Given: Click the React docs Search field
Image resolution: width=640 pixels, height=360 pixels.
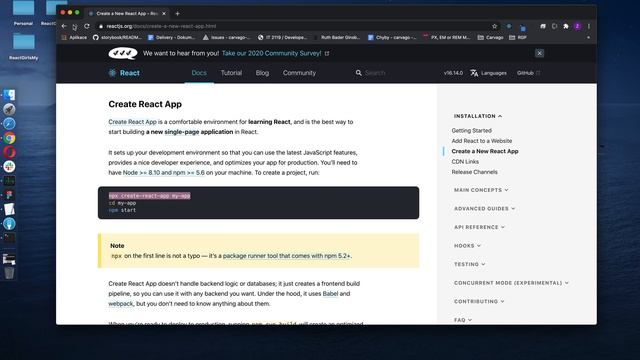Looking at the screenshot, I should coord(375,73).
